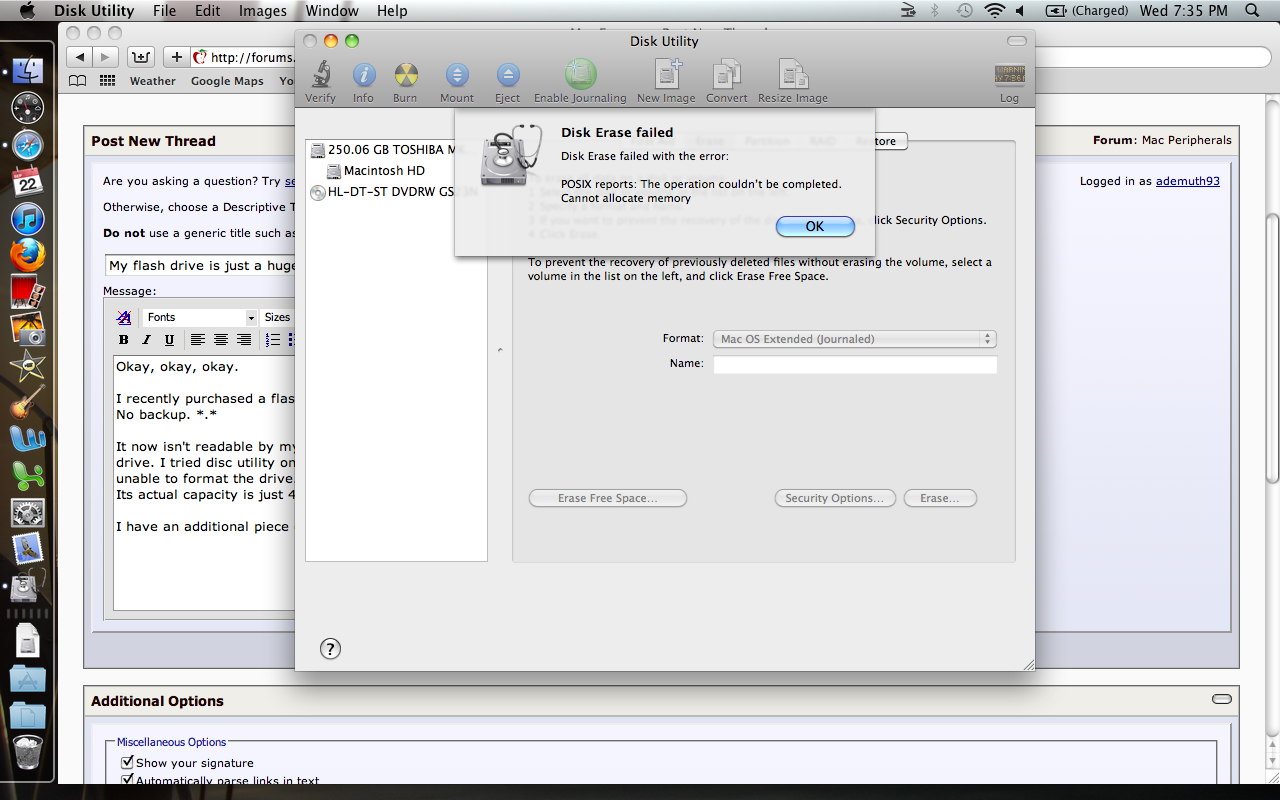Align message text left
The image size is (1280, 800).
click(198, 340)
